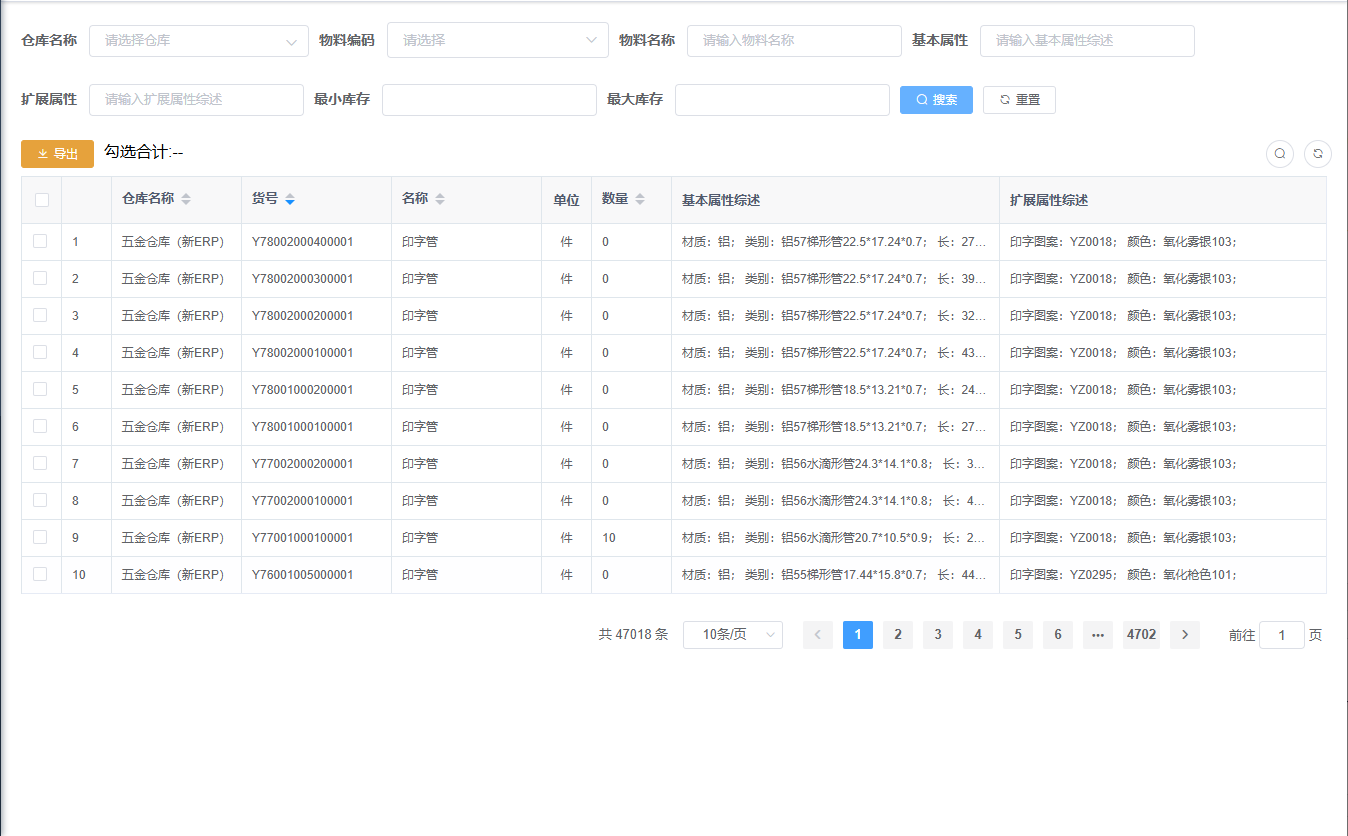This screenshot has width=1348, height=836.
Task: Open the 仓库名称 warehouse dropdown
Action: [198, 41]
